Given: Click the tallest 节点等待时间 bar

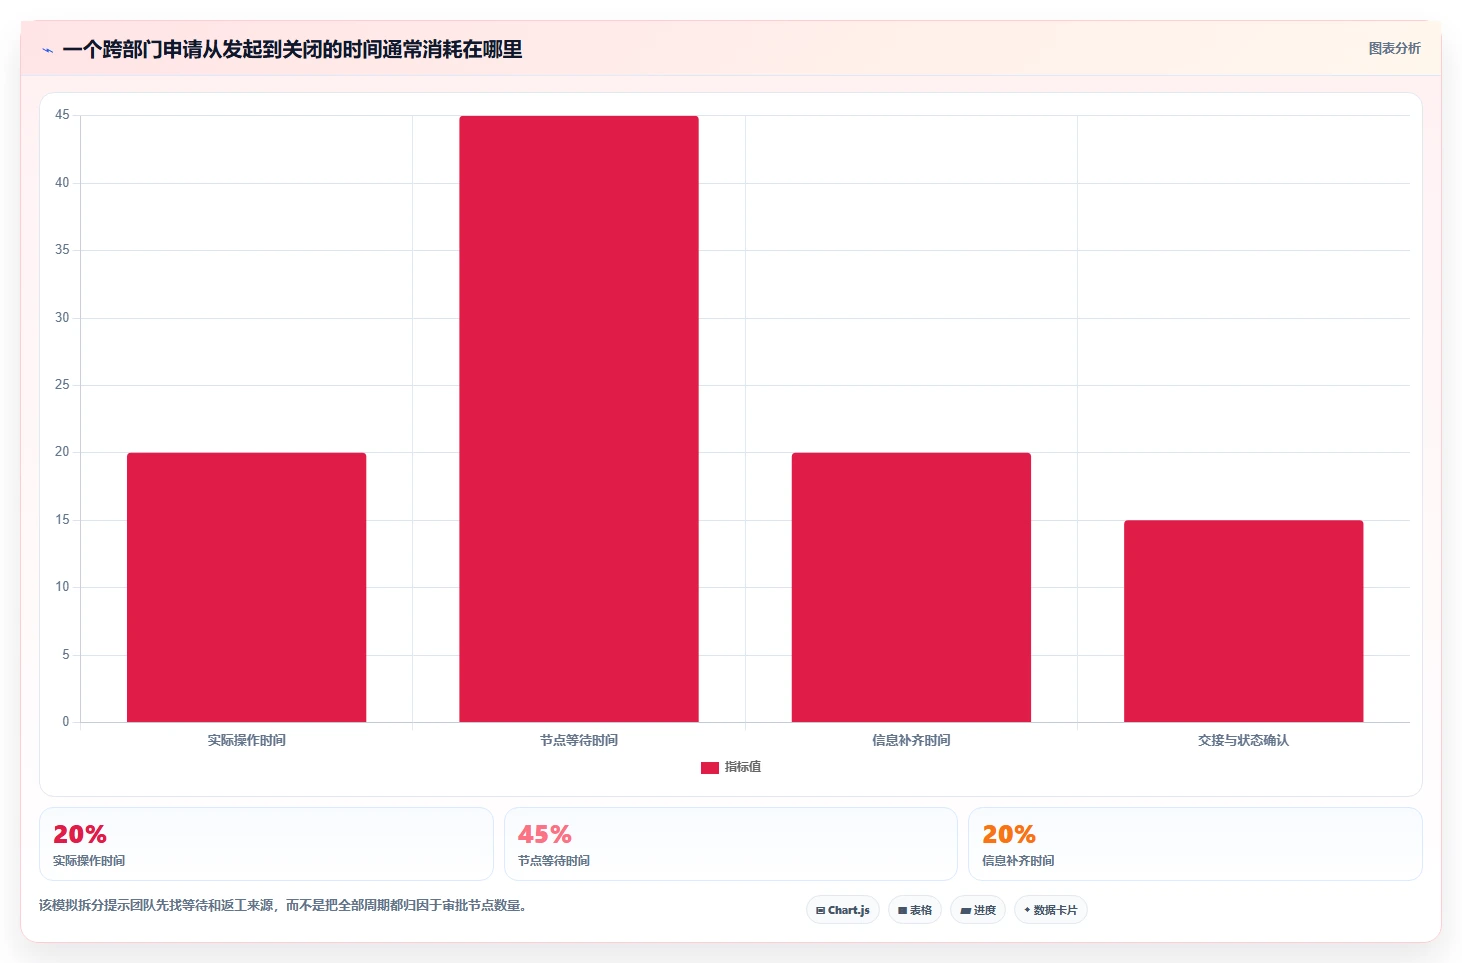Looking at the screenshot, I should pyautogui.click(x=579, y=419).
